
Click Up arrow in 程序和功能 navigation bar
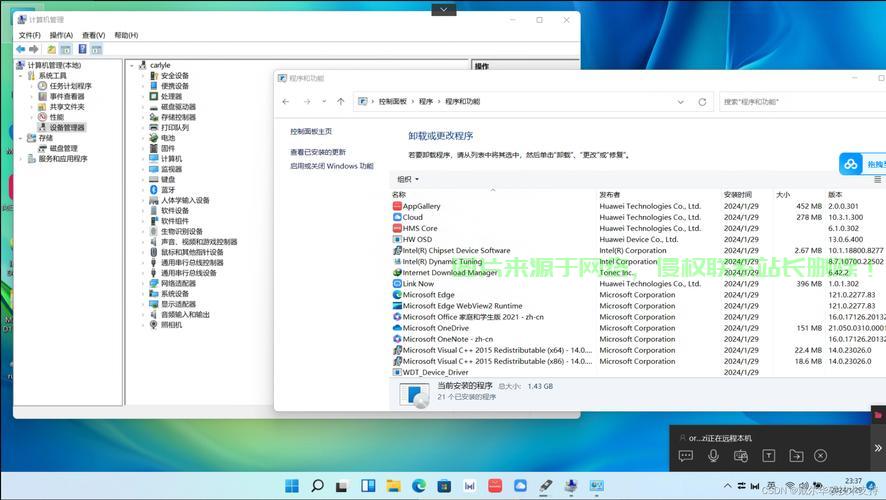coord(341,102)
